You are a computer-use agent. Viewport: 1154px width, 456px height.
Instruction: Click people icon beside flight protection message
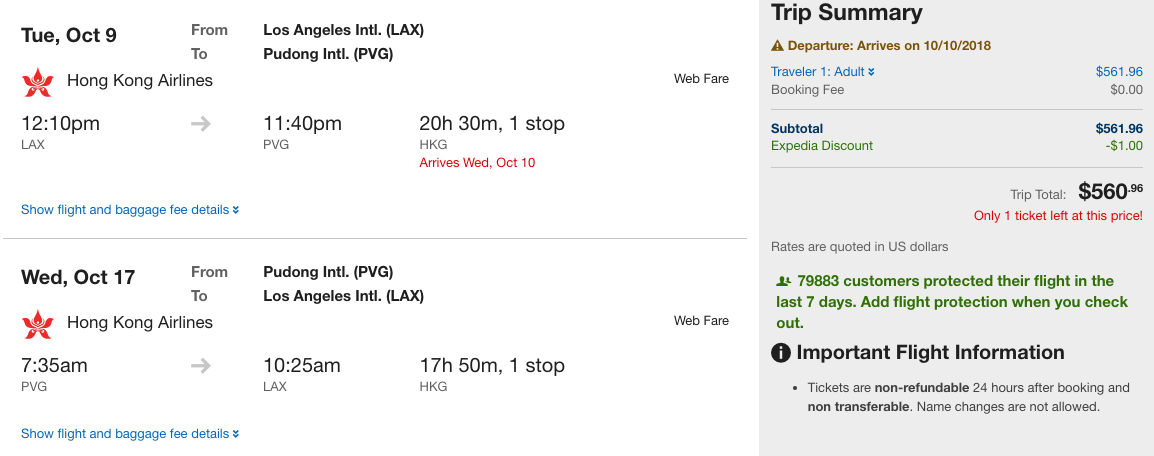[783, 282]
